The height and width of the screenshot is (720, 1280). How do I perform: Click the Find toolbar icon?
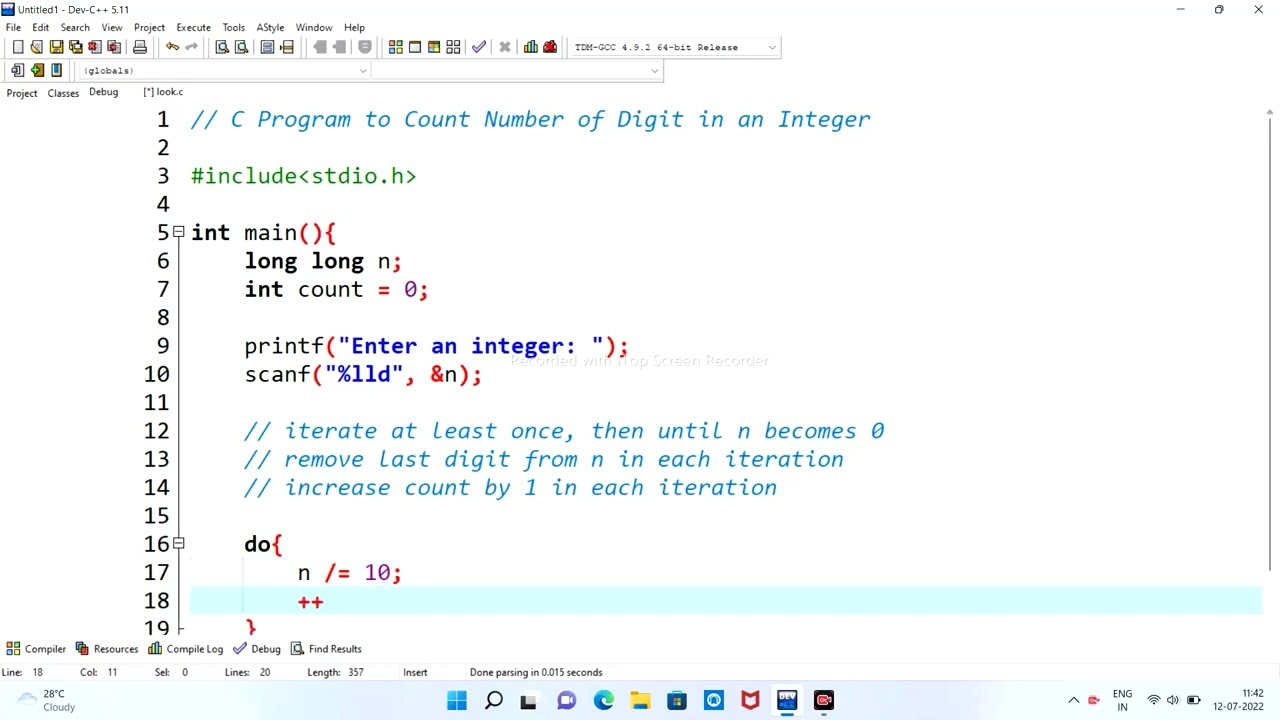[222, 47]
